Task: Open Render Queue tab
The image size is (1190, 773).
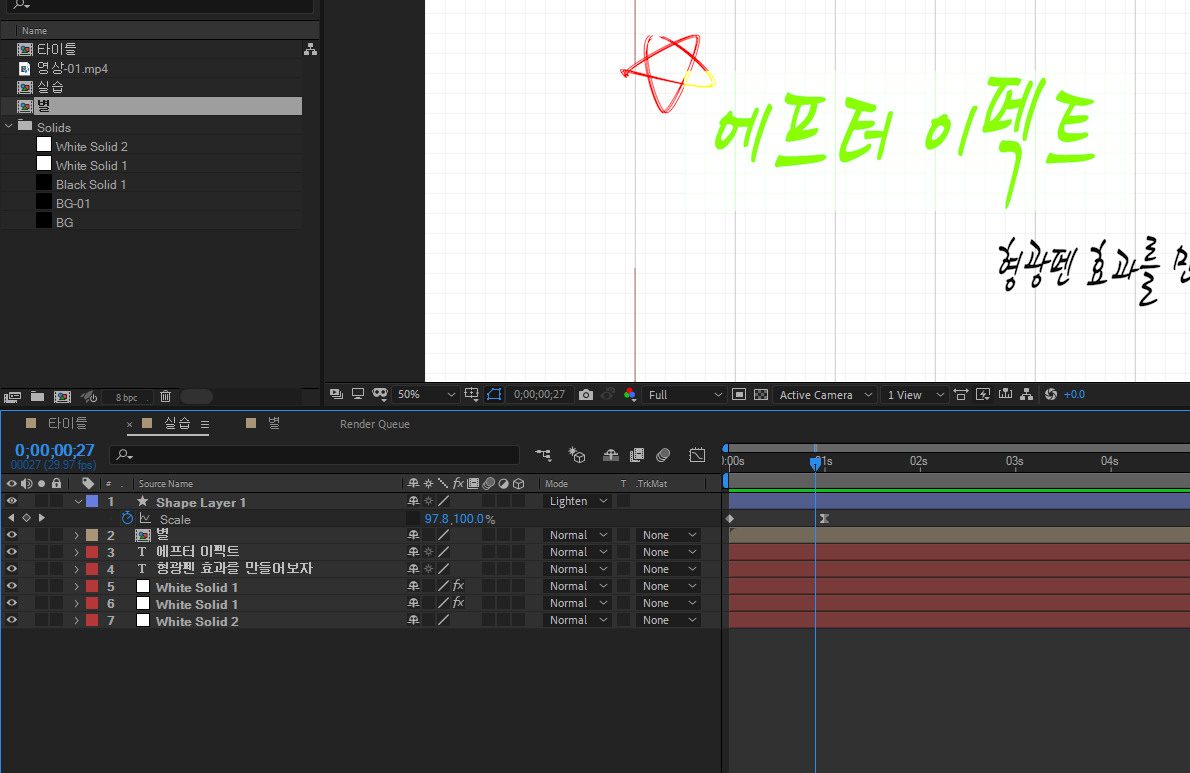Action: (x=375, y=424)
